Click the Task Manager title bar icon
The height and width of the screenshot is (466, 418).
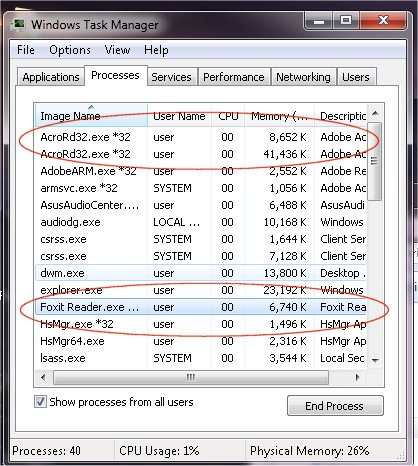click(x=19, y=24)
